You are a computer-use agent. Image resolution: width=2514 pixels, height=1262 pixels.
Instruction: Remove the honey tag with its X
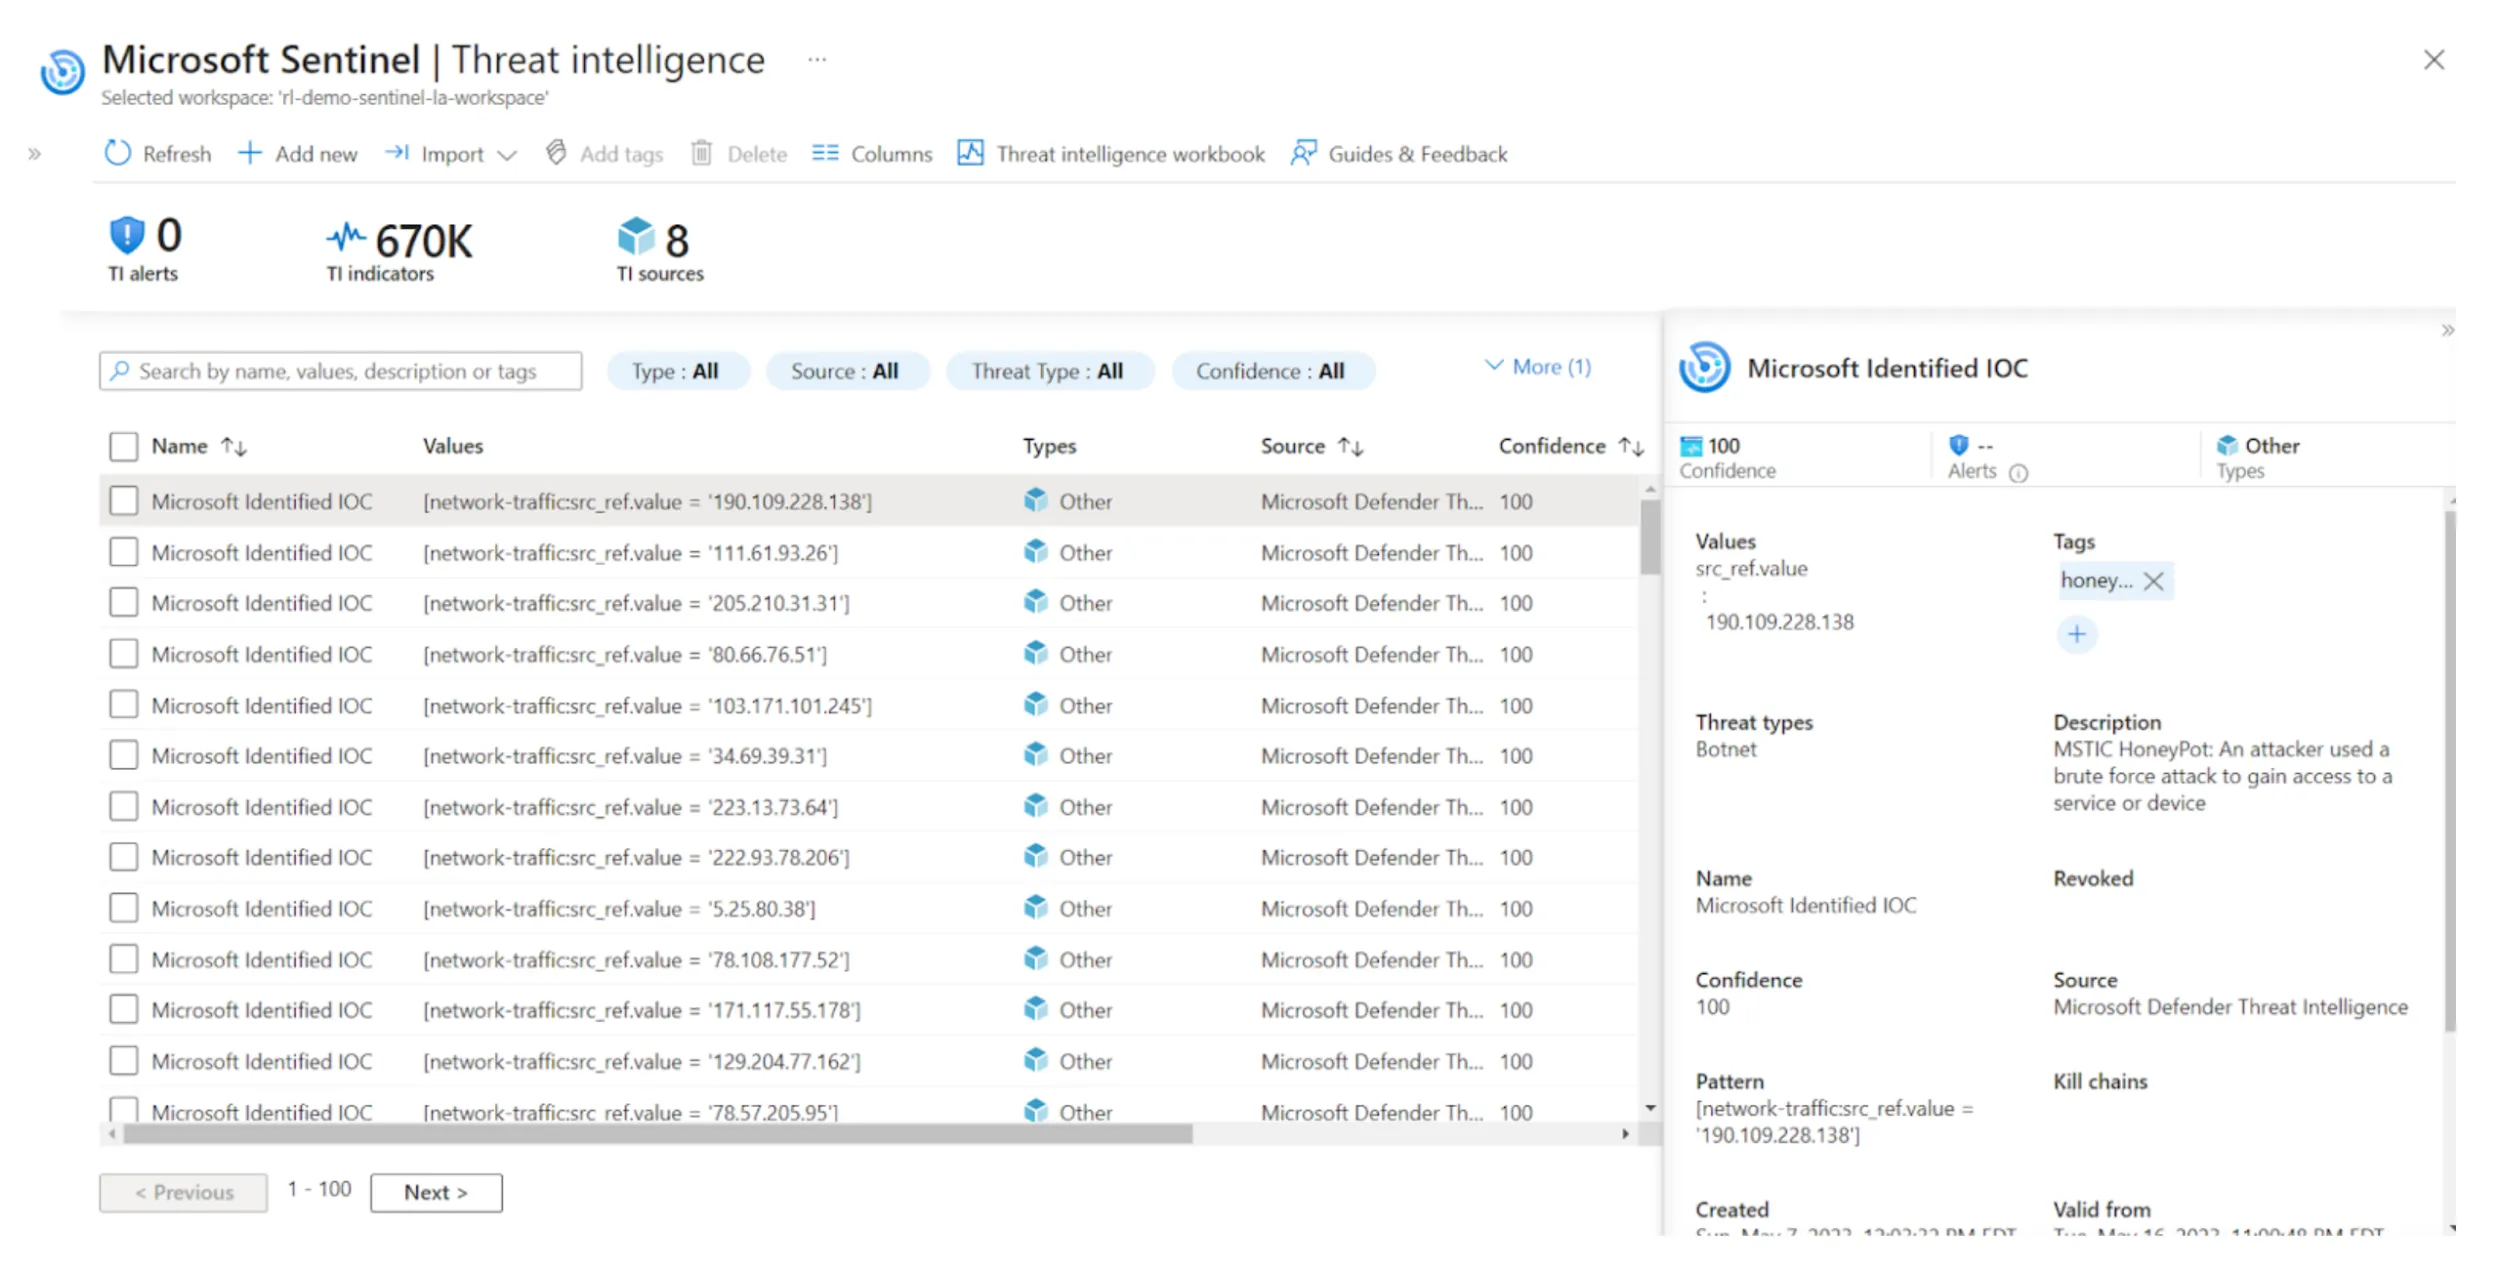click(x=2154, y=581)
